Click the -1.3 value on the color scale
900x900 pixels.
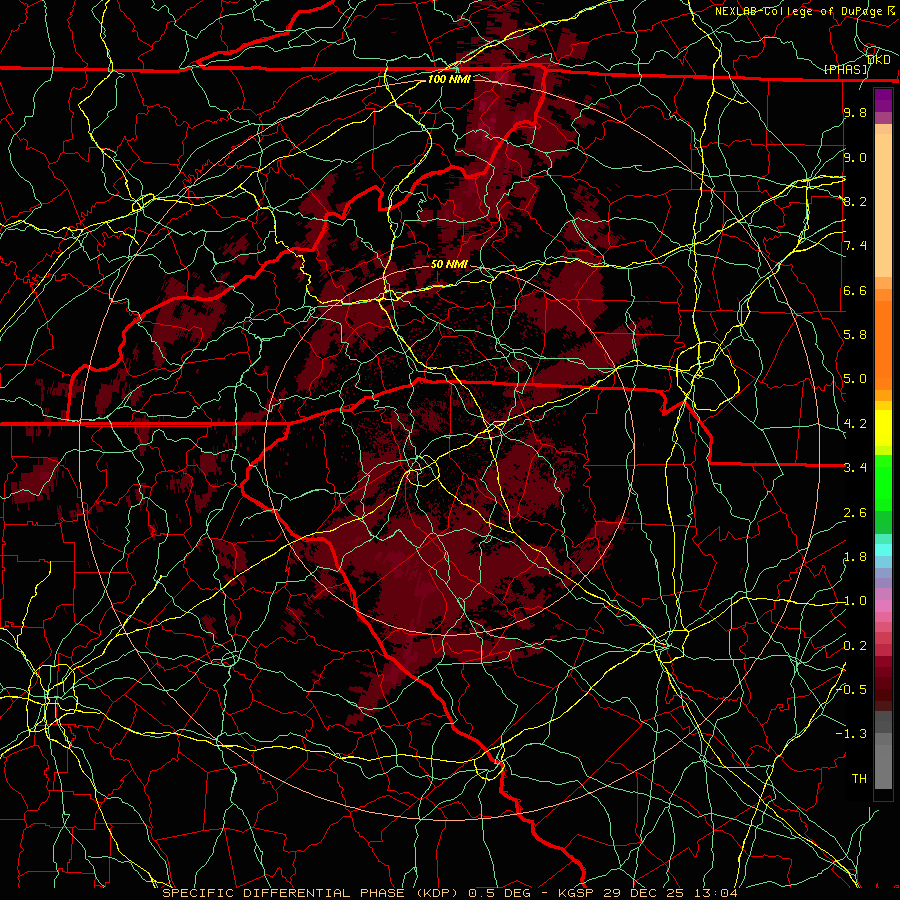coord(852,734)
